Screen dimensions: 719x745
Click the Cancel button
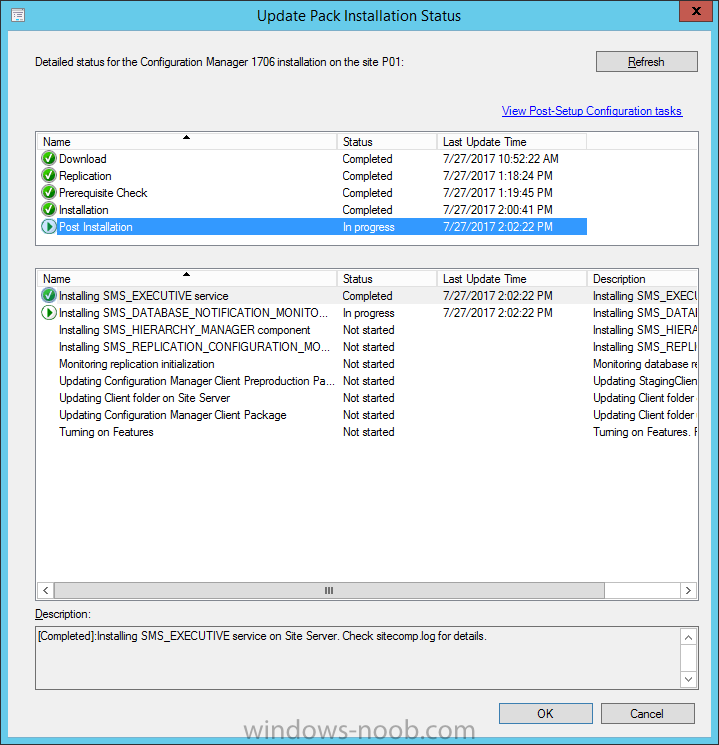pyautogui.click(x=647, y=714)
